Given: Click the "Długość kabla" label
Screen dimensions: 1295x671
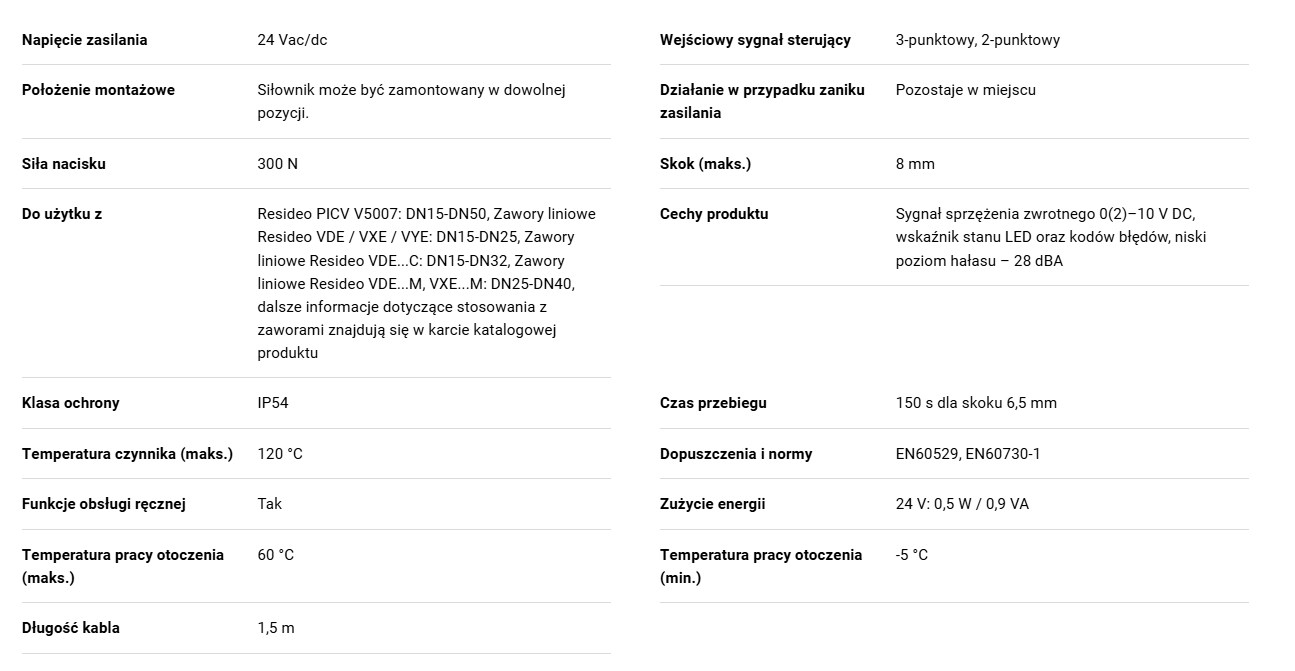Looking at the screenshot, I should pyautogui.click(x=71, y=628).
